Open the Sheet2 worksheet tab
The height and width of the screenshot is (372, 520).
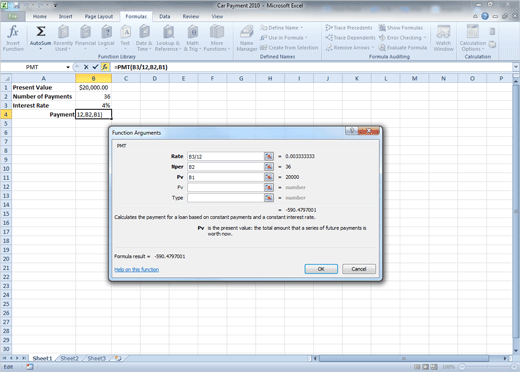tap(69, 358)
